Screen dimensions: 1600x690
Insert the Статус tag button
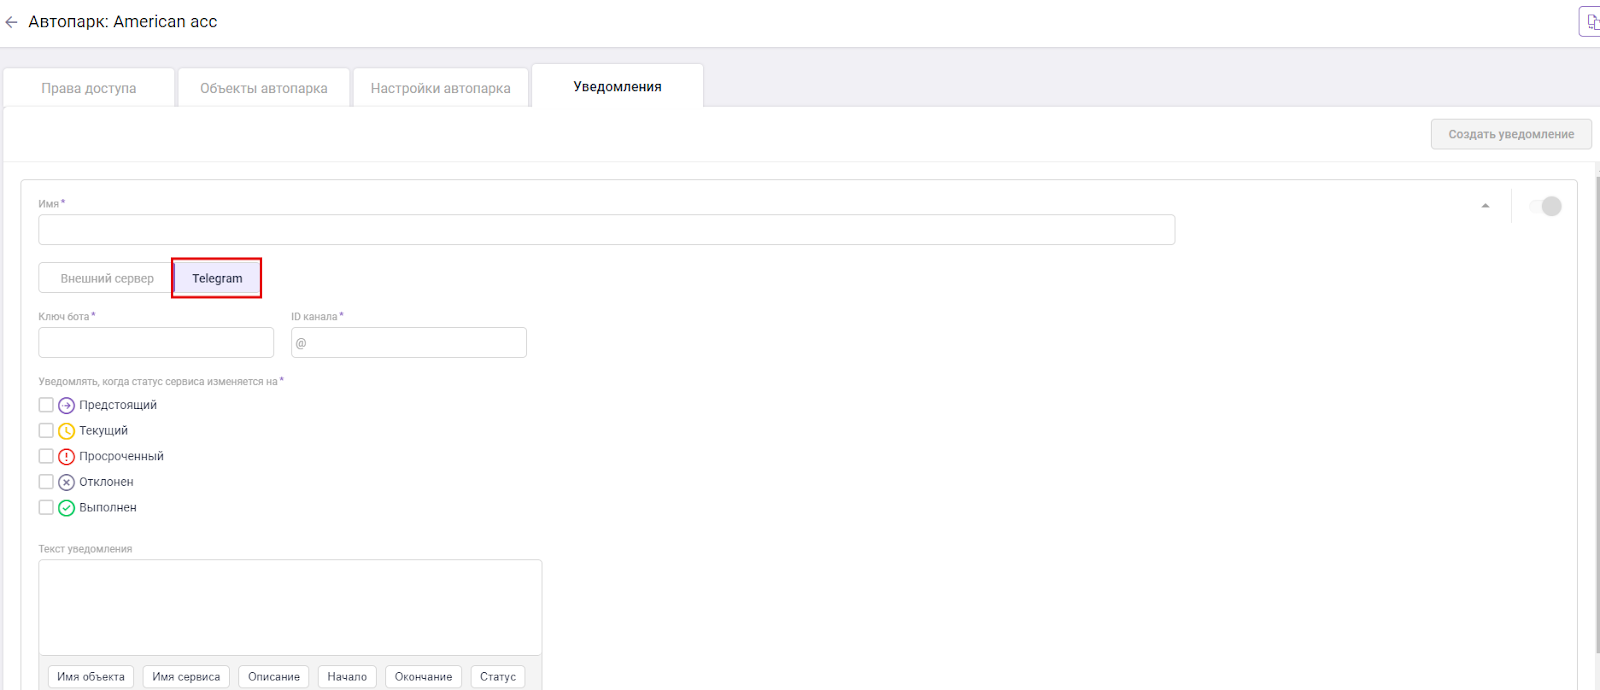[498, 677]
